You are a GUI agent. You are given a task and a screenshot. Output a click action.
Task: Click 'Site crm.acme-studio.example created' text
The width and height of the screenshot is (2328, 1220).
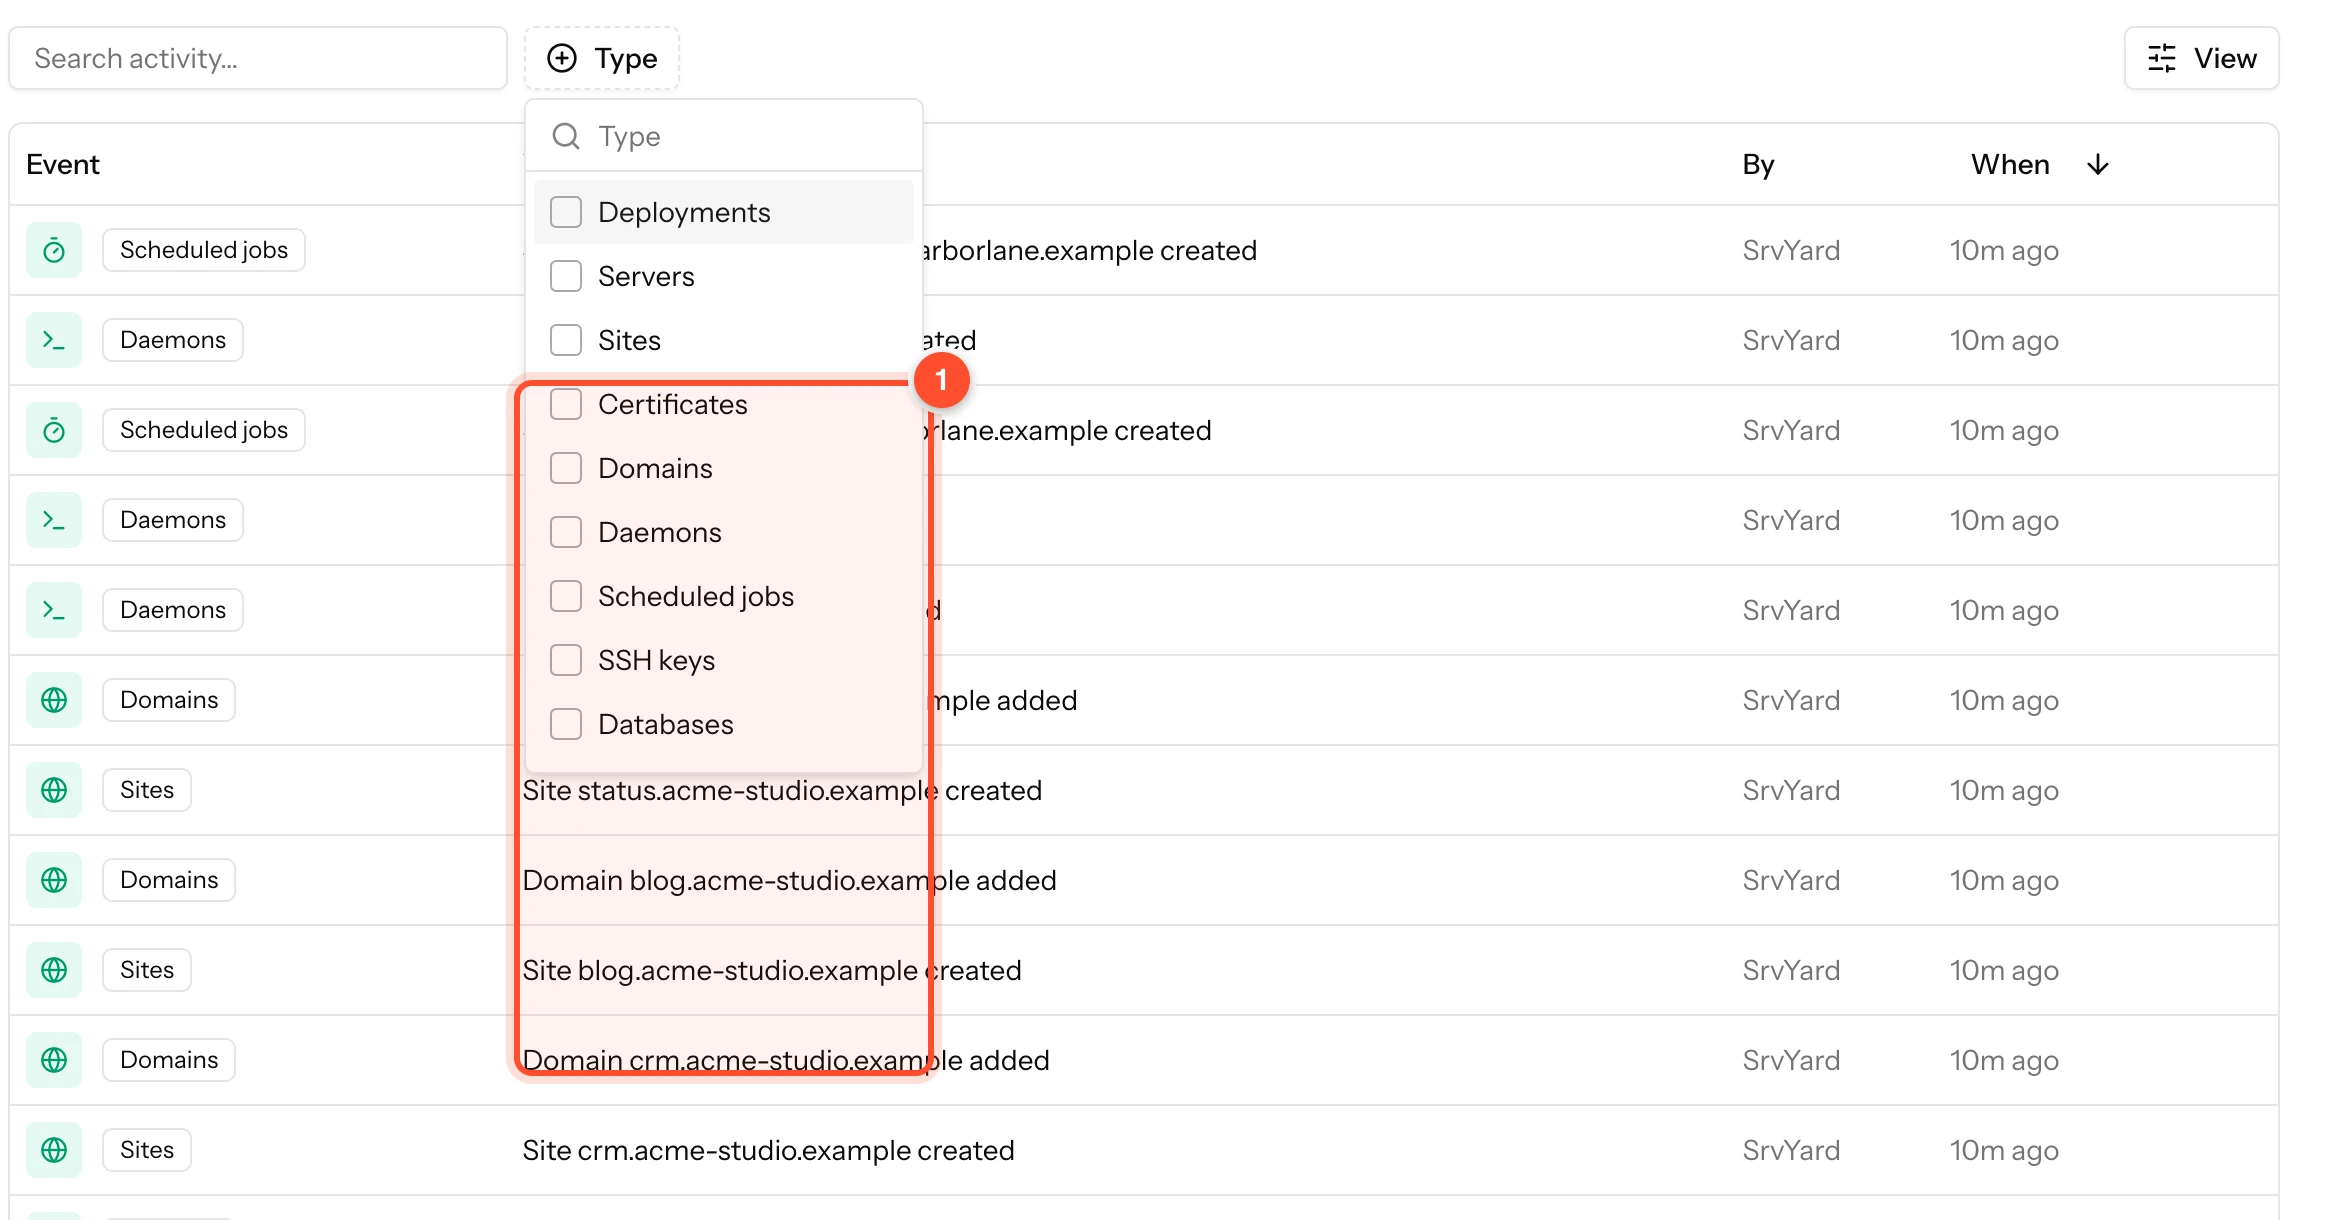[768, 1150]
